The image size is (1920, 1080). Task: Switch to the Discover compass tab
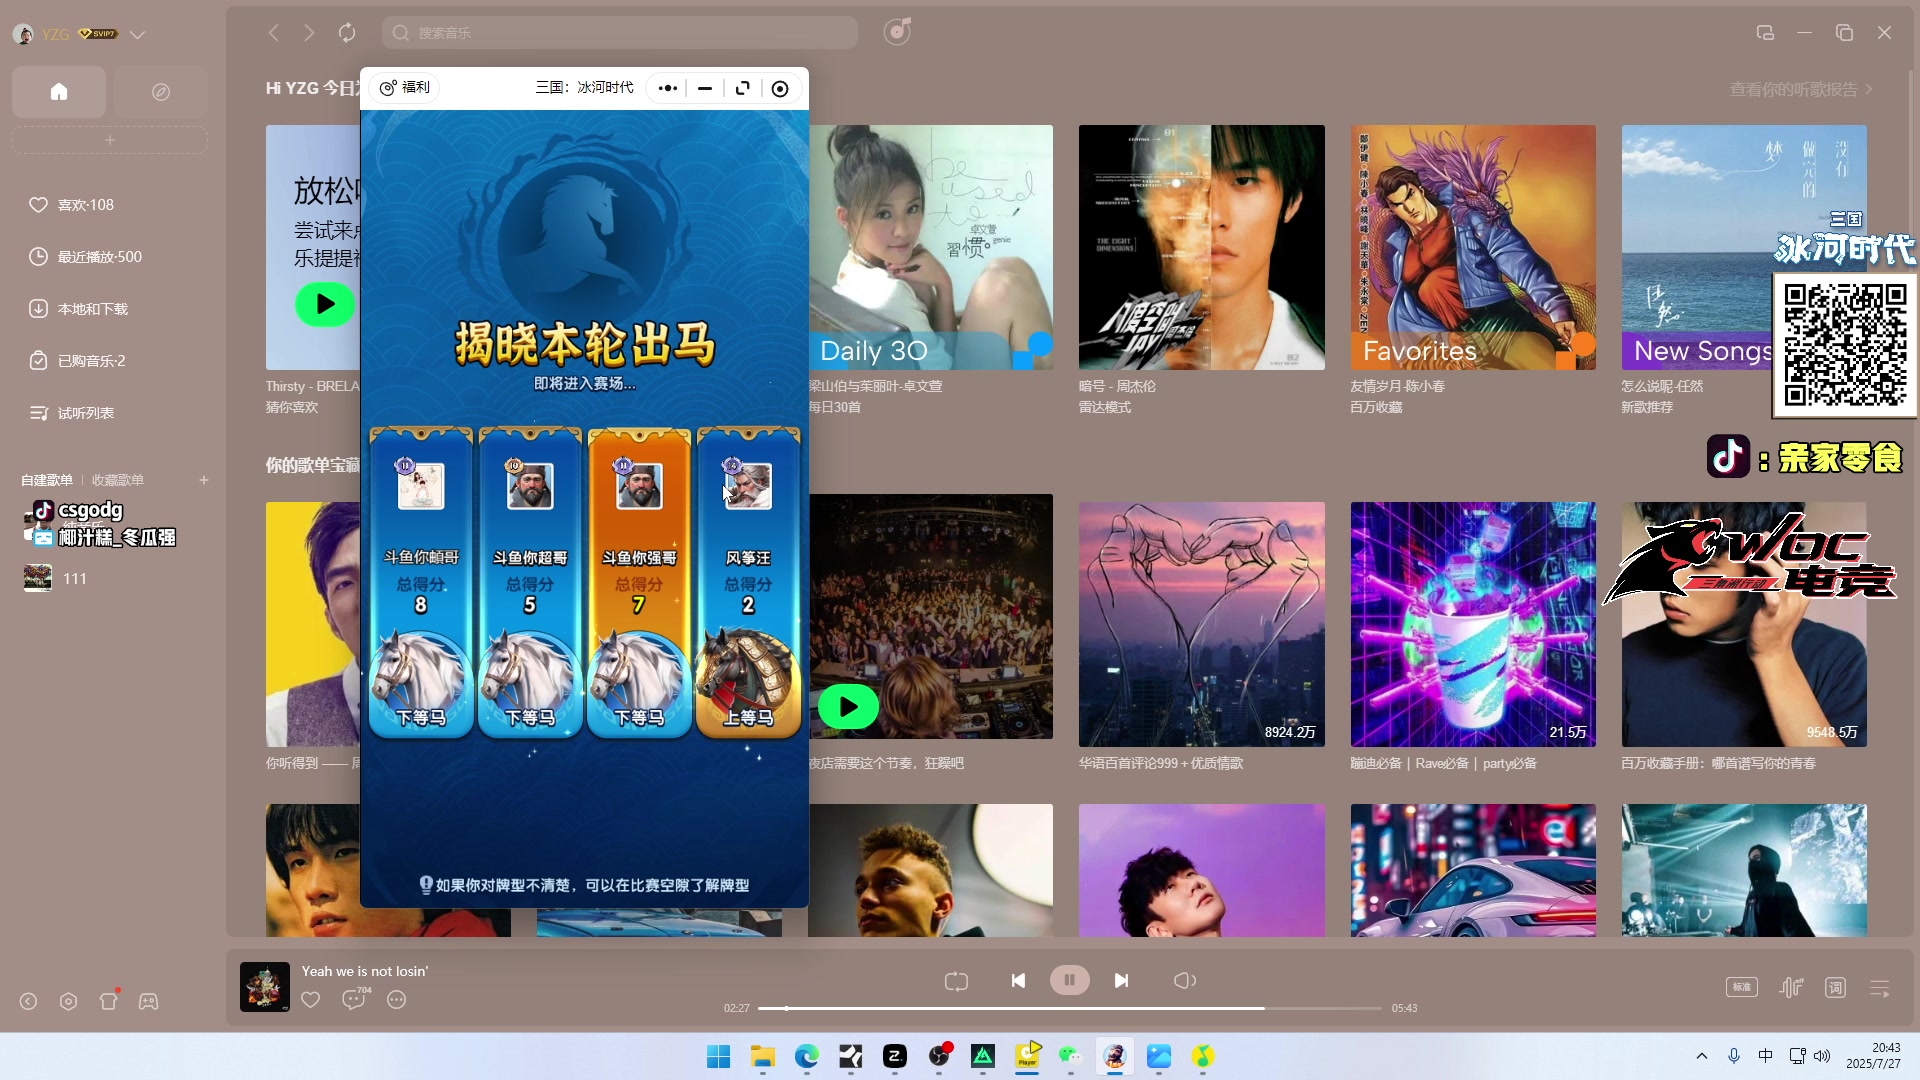coord(161,92)
